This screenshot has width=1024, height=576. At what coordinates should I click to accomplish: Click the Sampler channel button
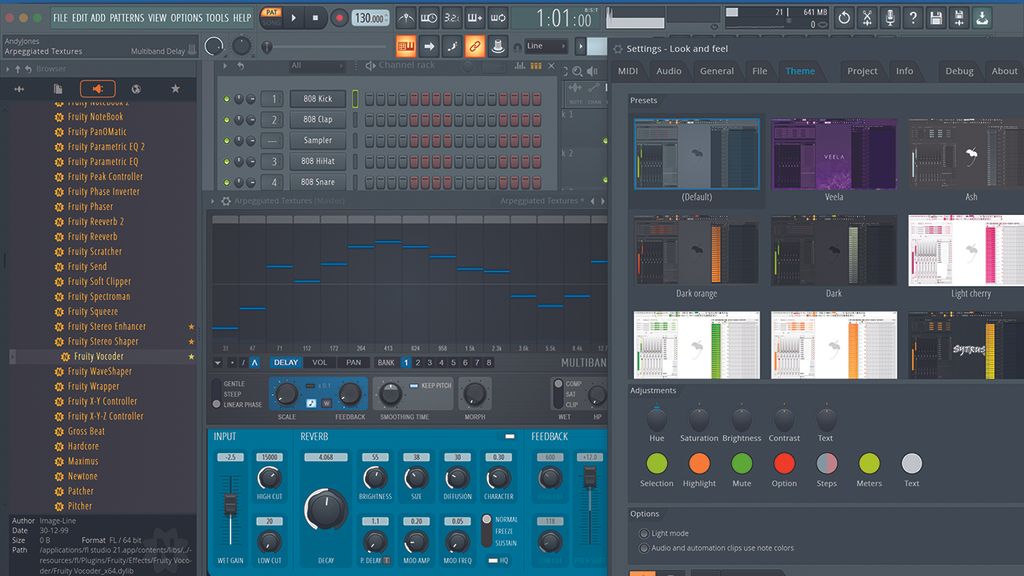pos(317,140)
